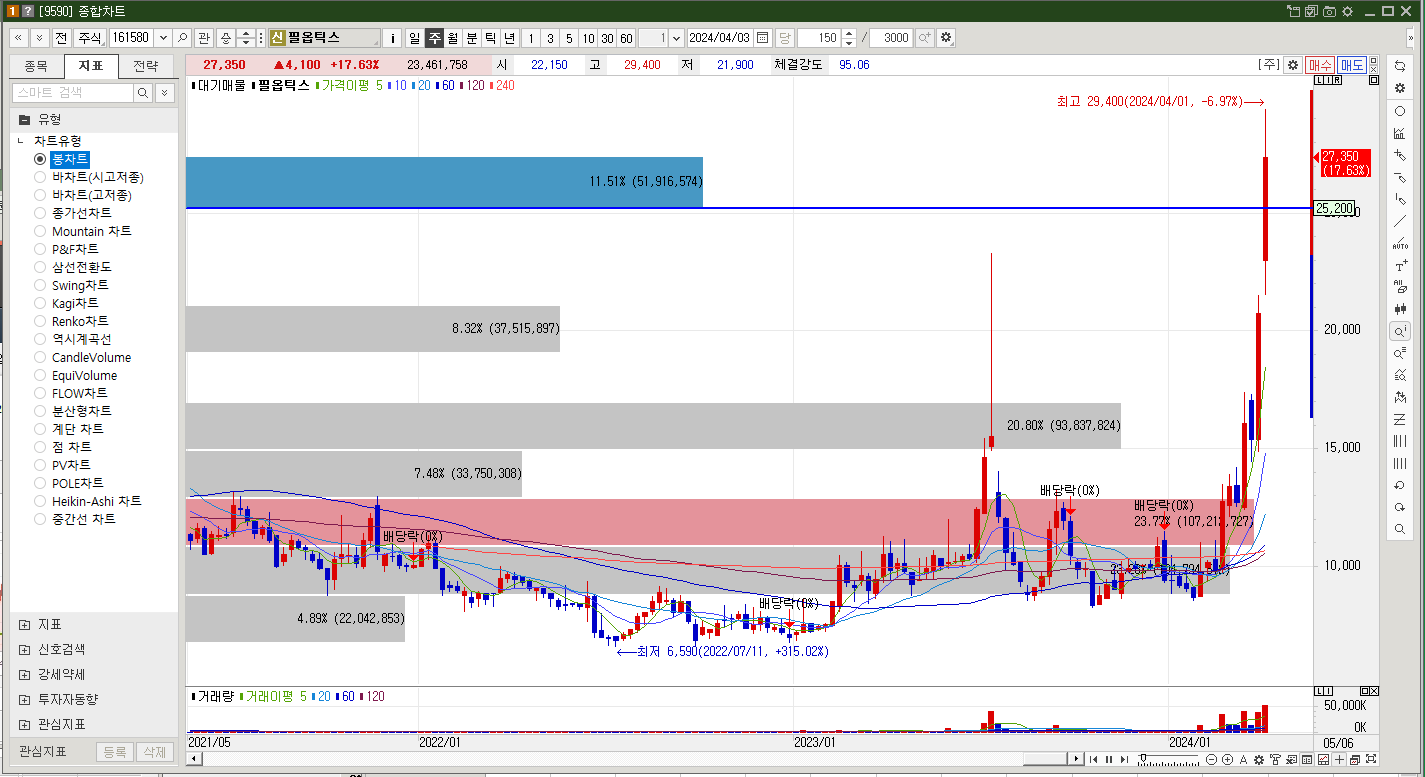
Task: Zoom in chart with plus circle
Action: 1228,760
